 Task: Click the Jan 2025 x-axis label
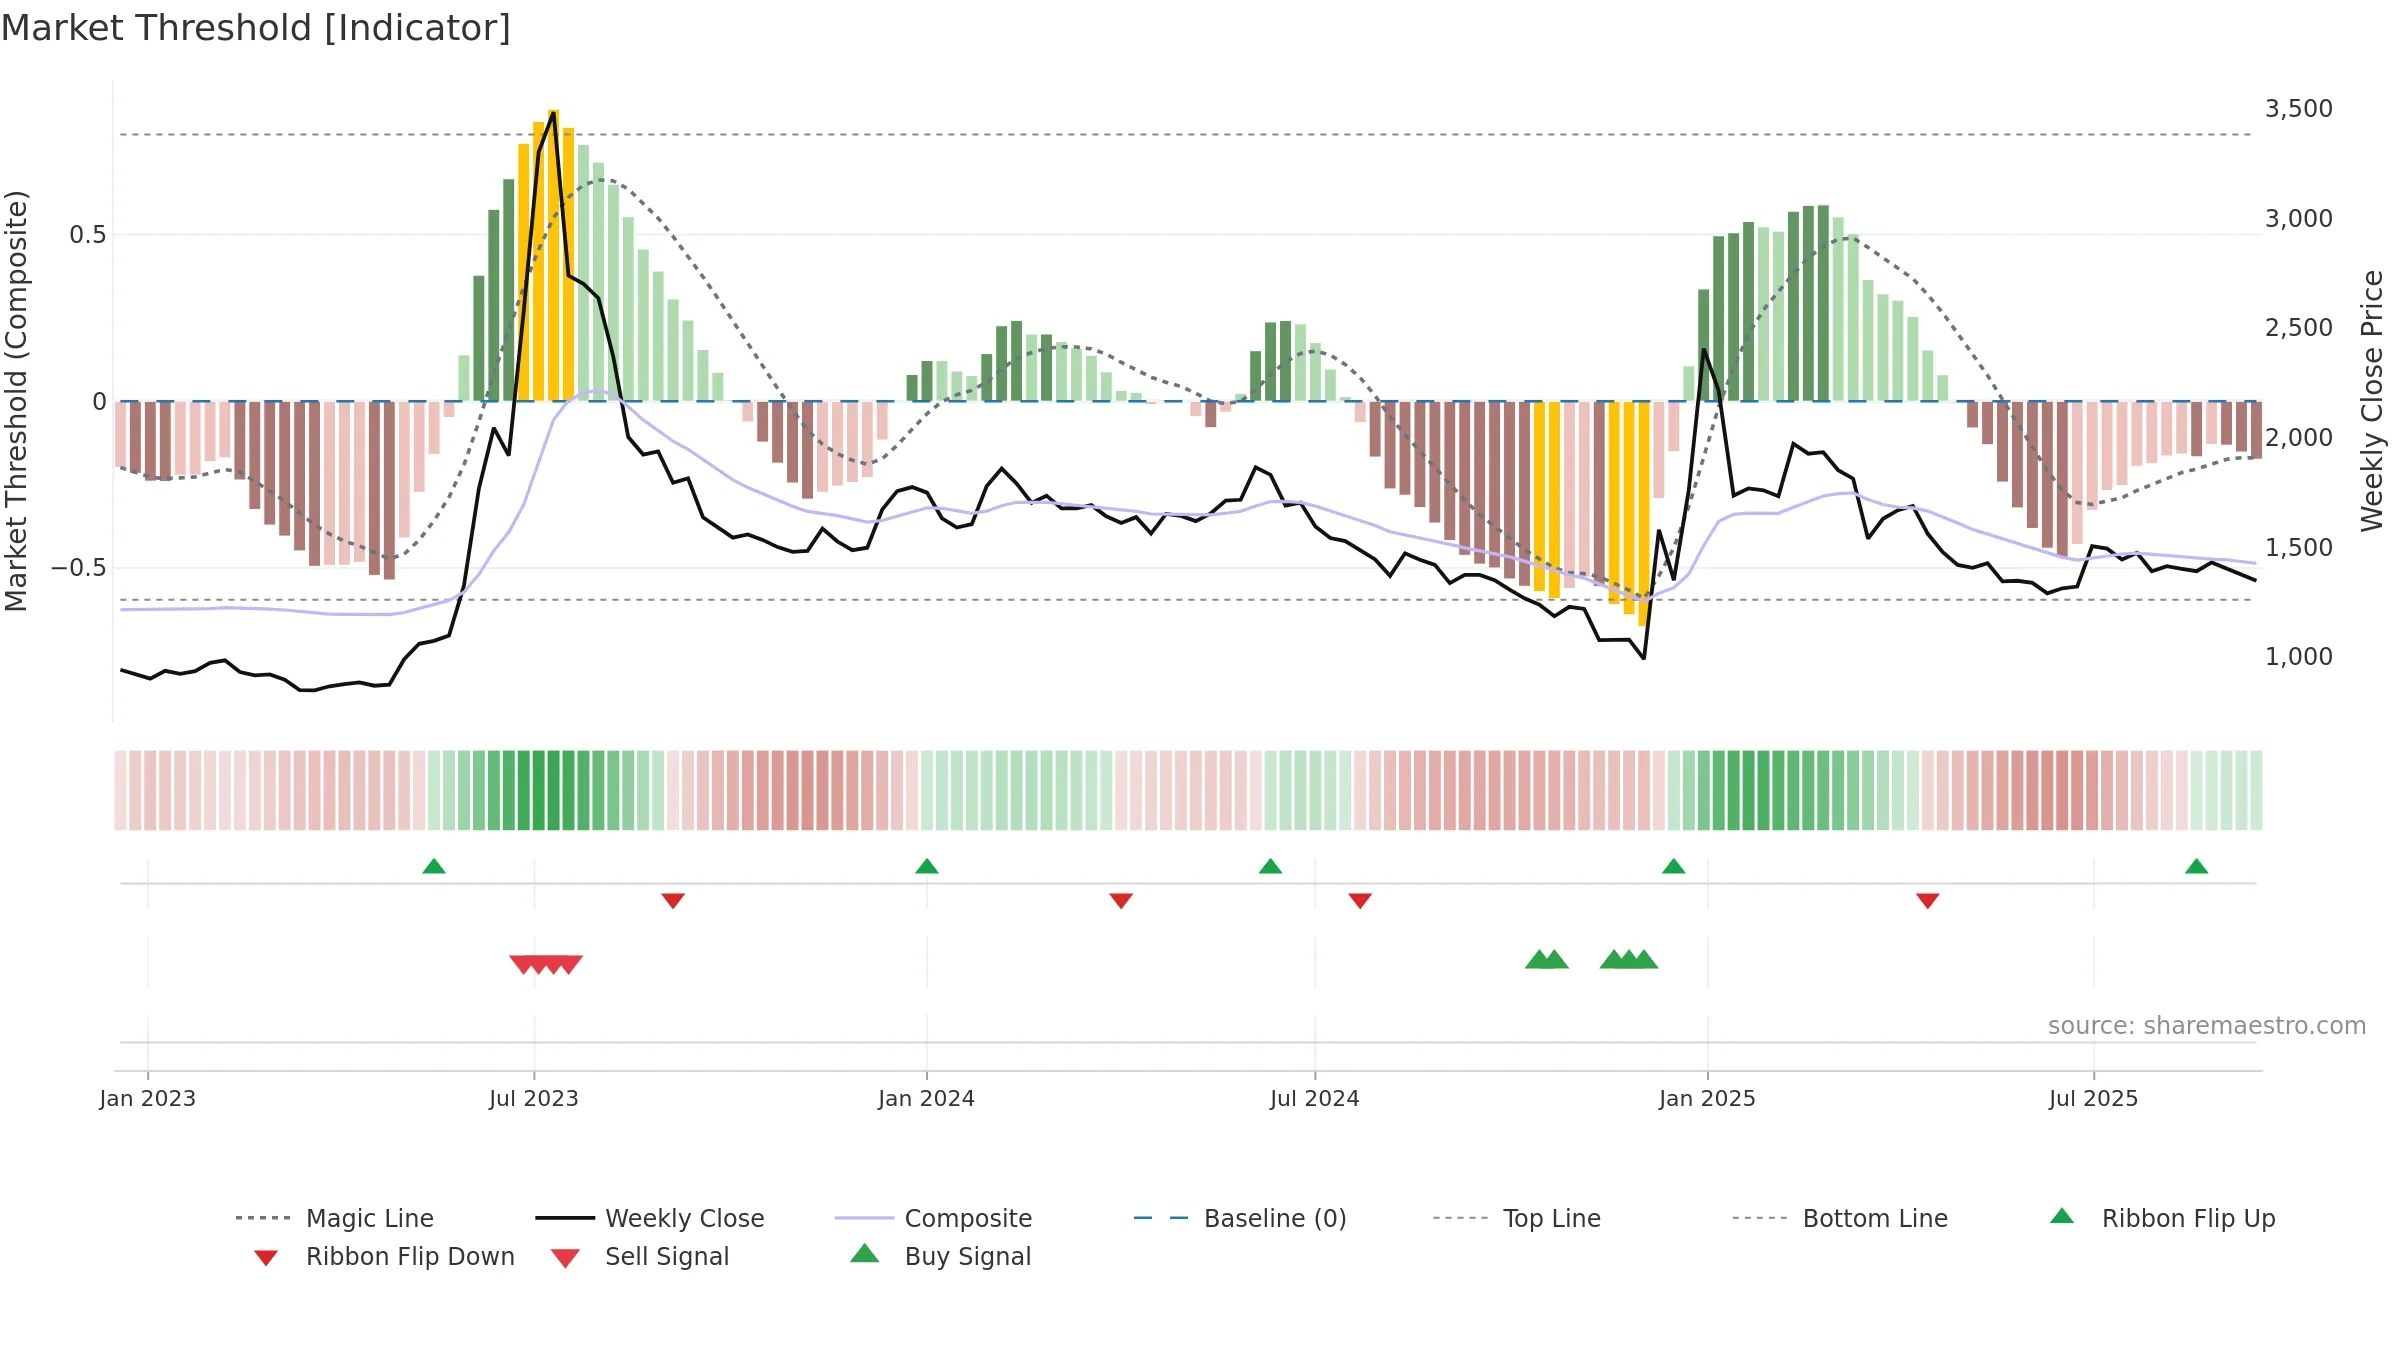click(1708, 1098)
